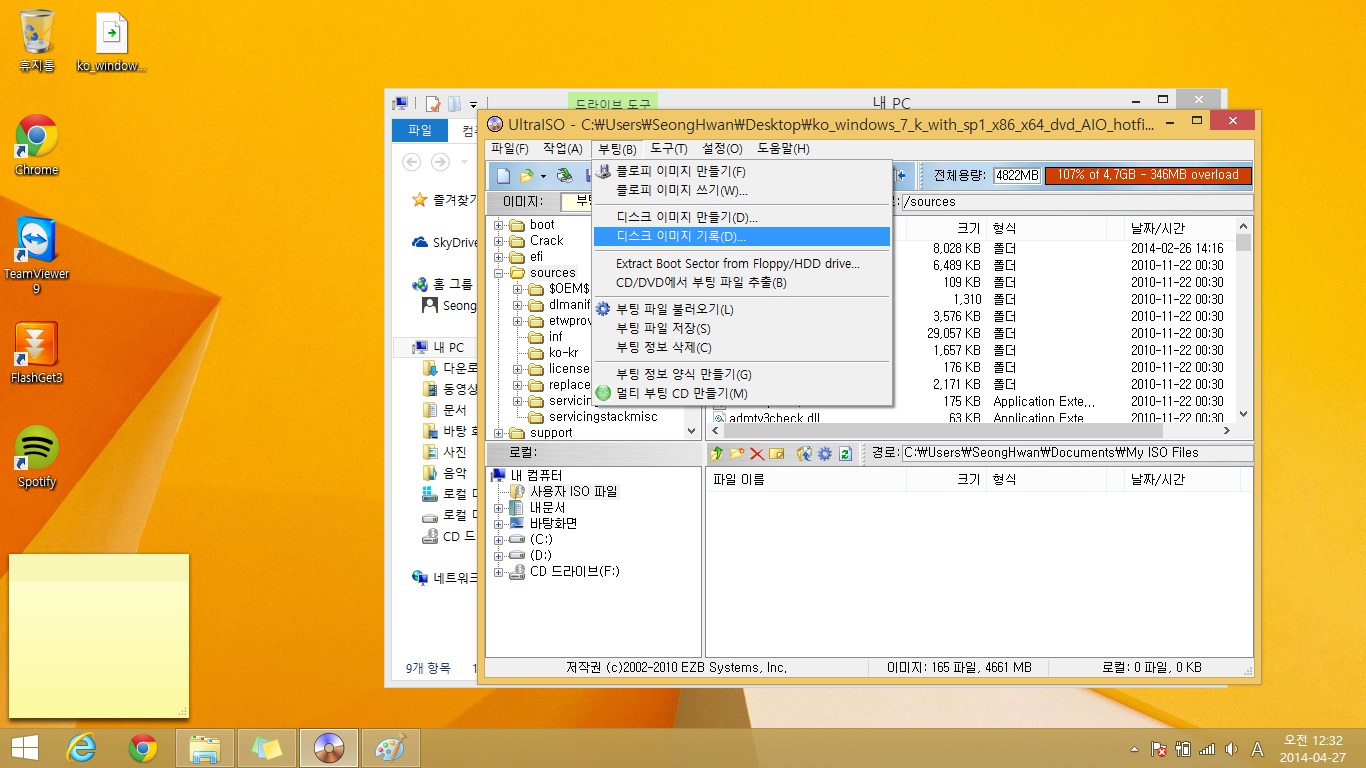Click the Up folder icon in local toolbar

point(717,453)
